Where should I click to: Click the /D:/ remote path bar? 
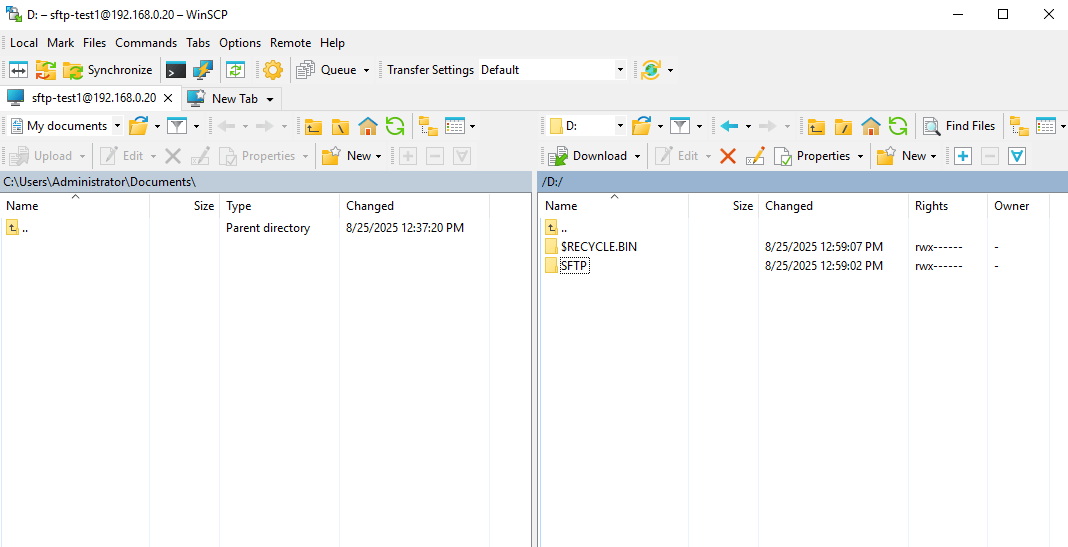[x=803, y=181]
